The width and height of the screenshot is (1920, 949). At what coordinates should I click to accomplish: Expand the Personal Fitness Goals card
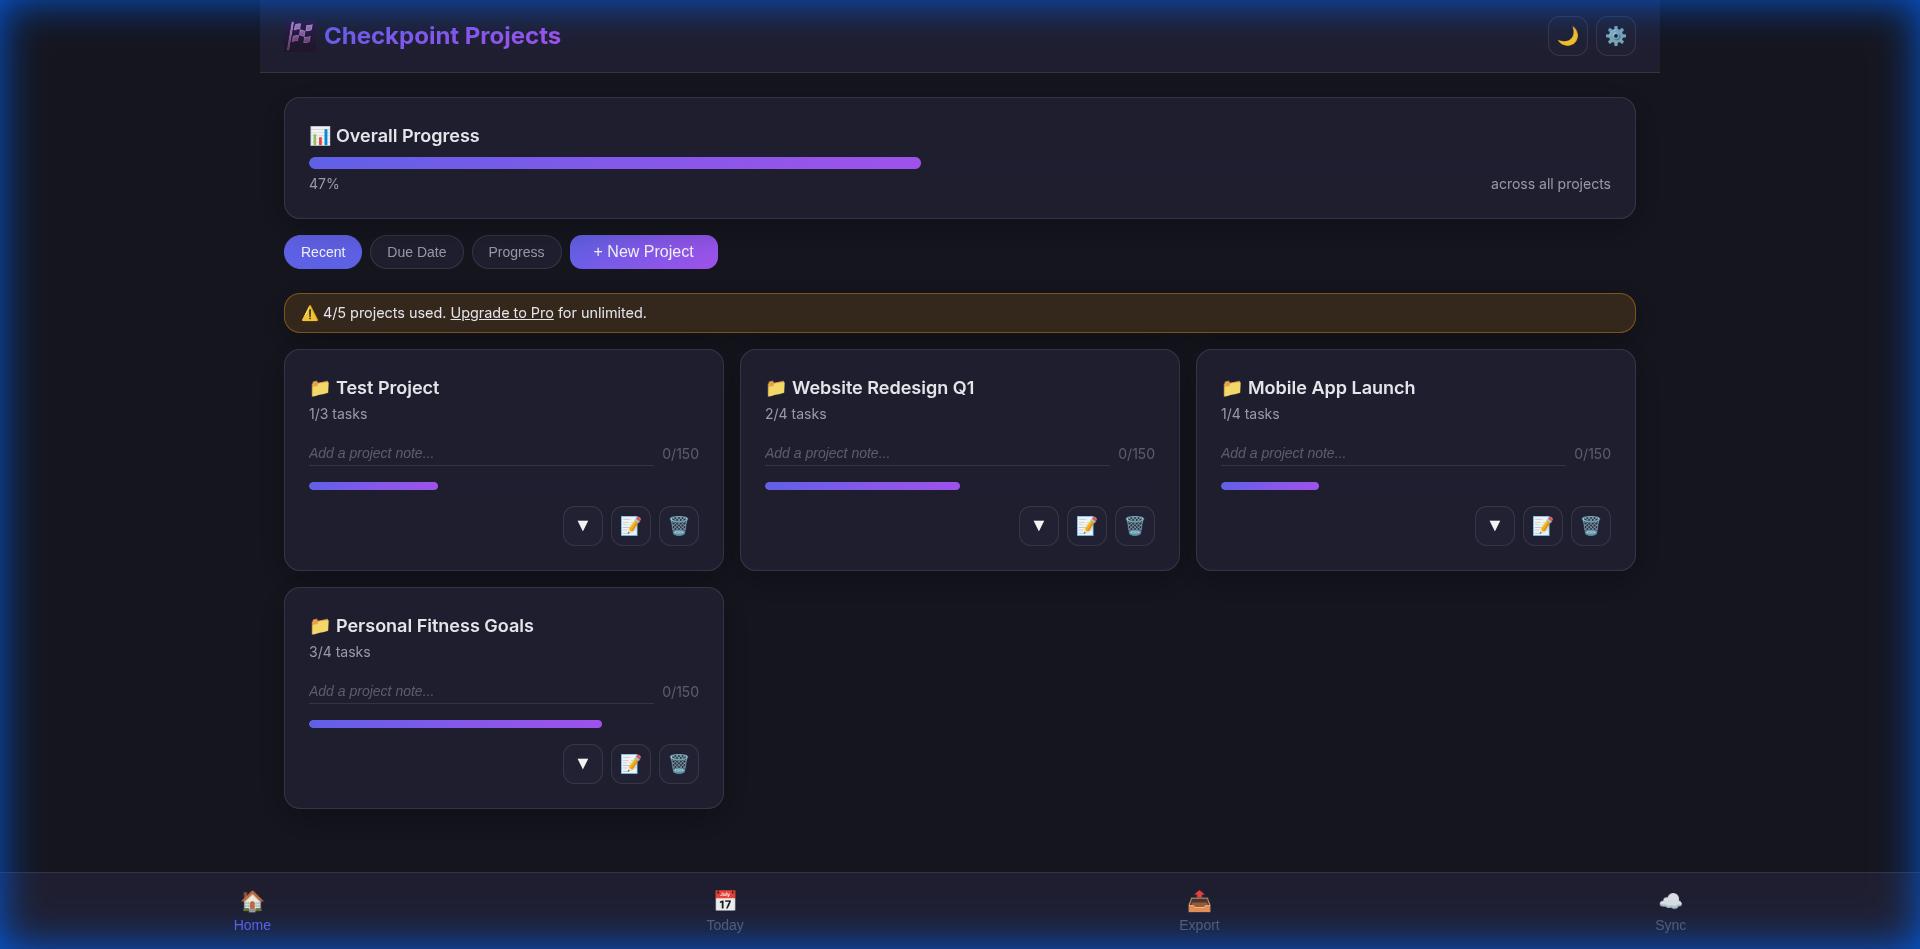point(583,764)
